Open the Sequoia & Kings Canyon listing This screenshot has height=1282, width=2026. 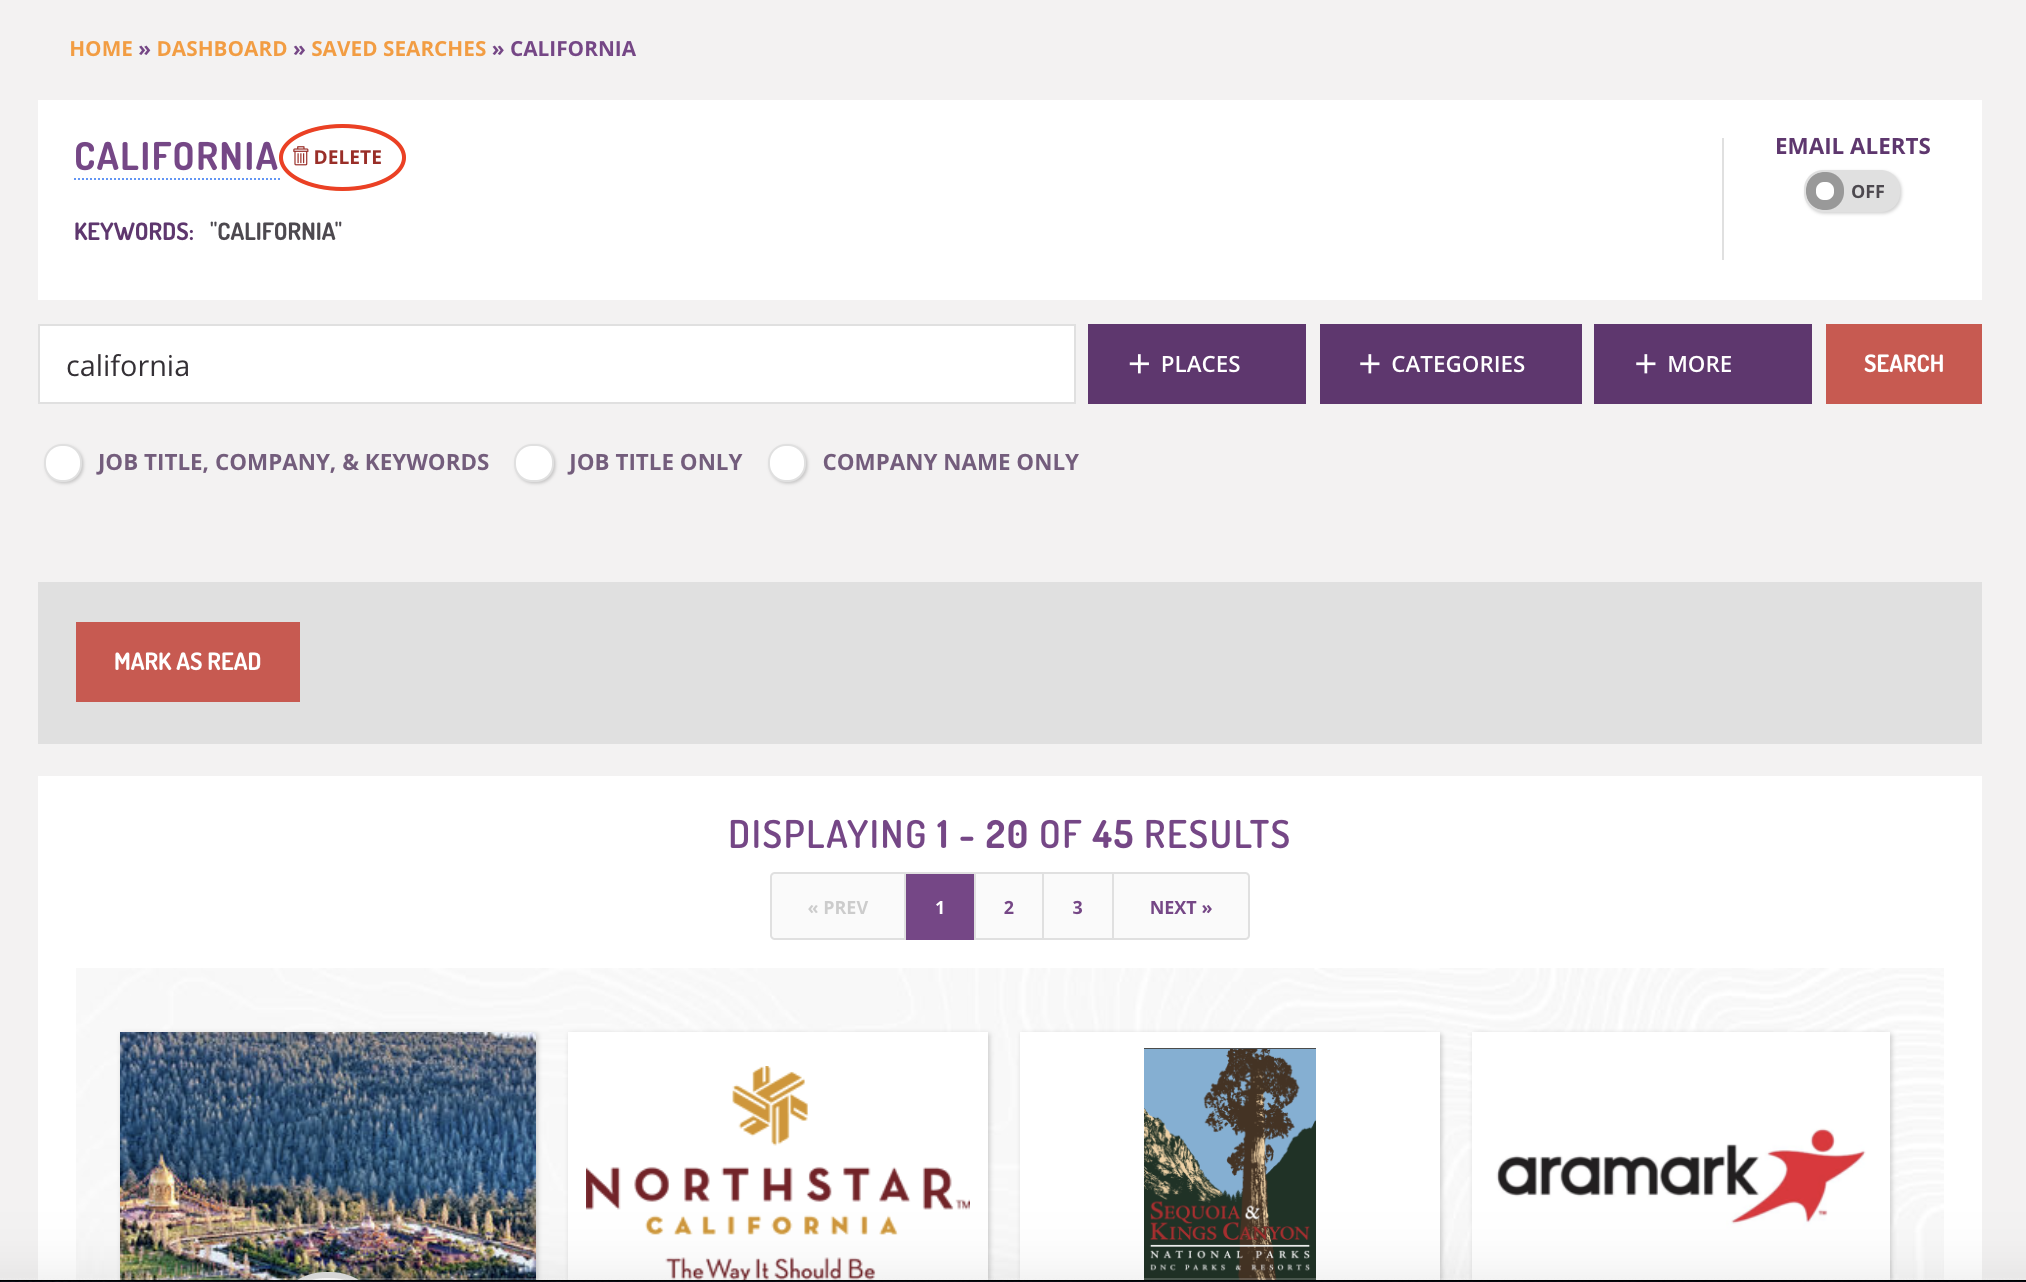coord(1230,1156)
